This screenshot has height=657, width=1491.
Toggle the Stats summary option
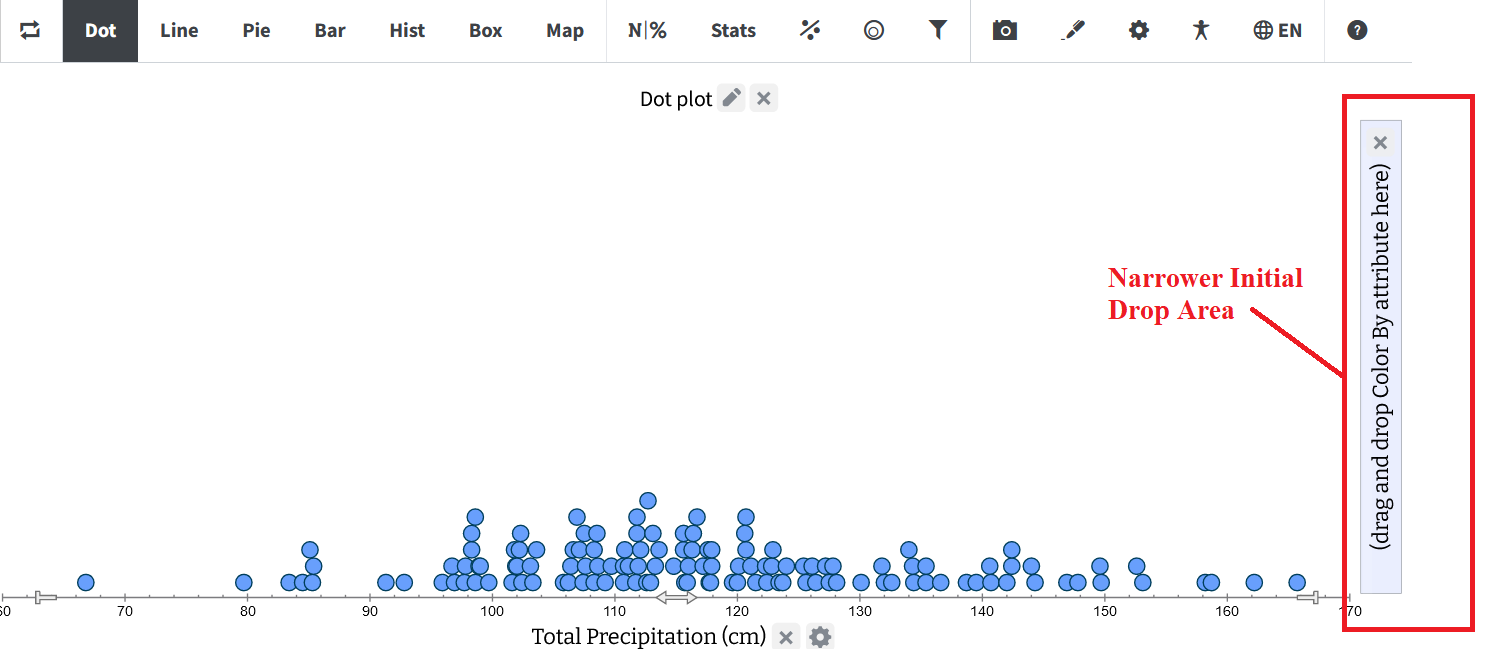coord(733,30)
